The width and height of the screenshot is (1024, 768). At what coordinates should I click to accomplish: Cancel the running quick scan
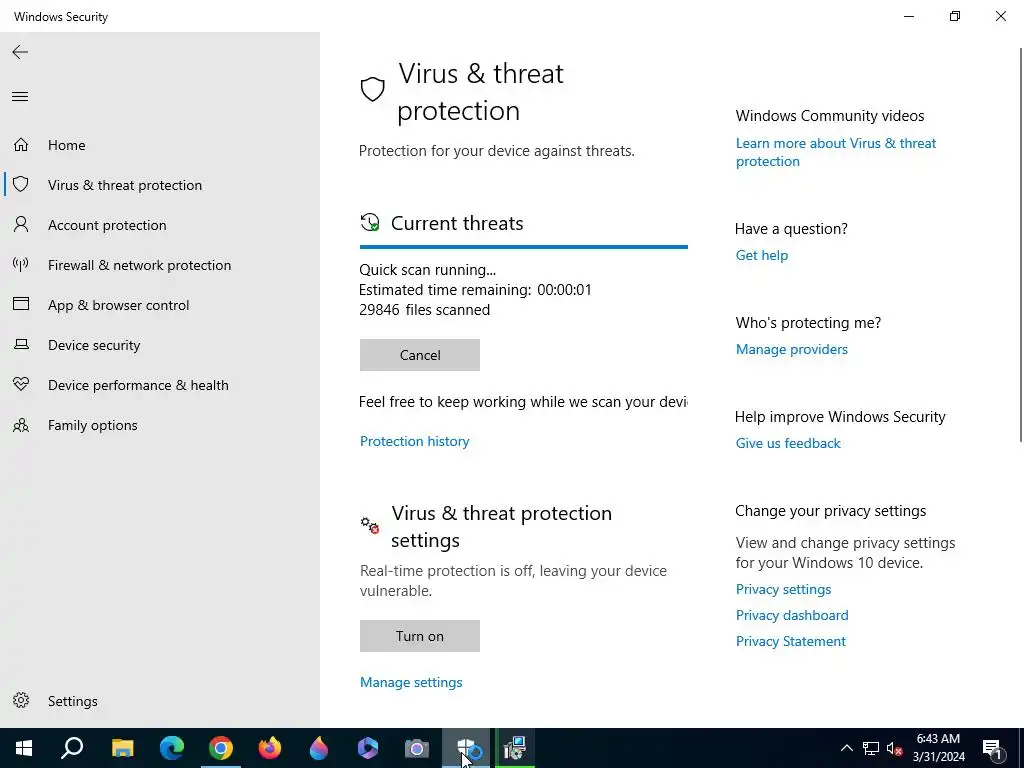click(x=419, y=355)
